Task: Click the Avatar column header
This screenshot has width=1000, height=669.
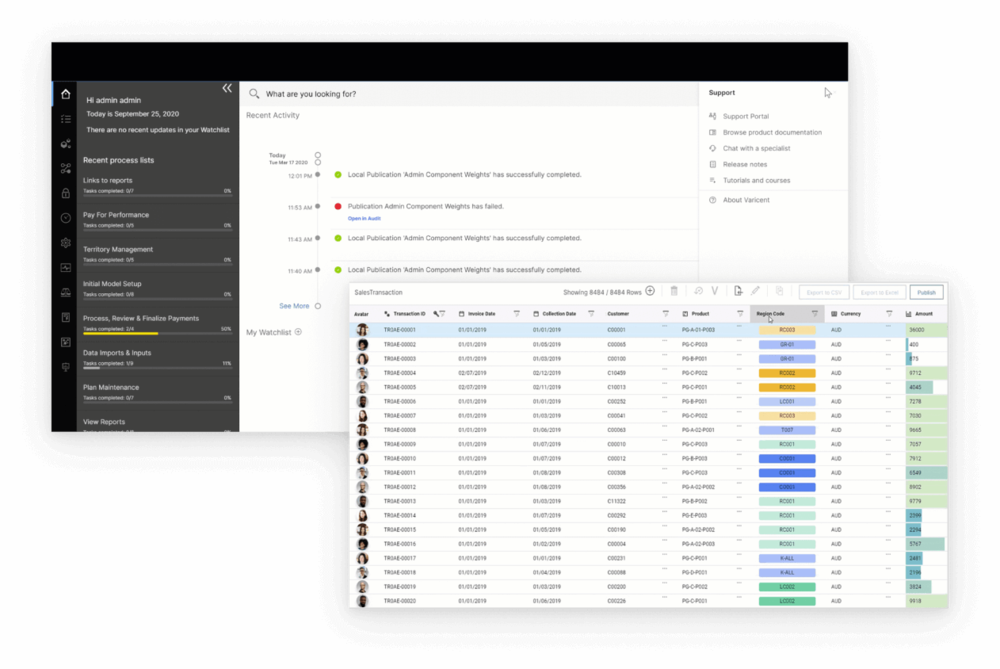Action: pos(362,314)
